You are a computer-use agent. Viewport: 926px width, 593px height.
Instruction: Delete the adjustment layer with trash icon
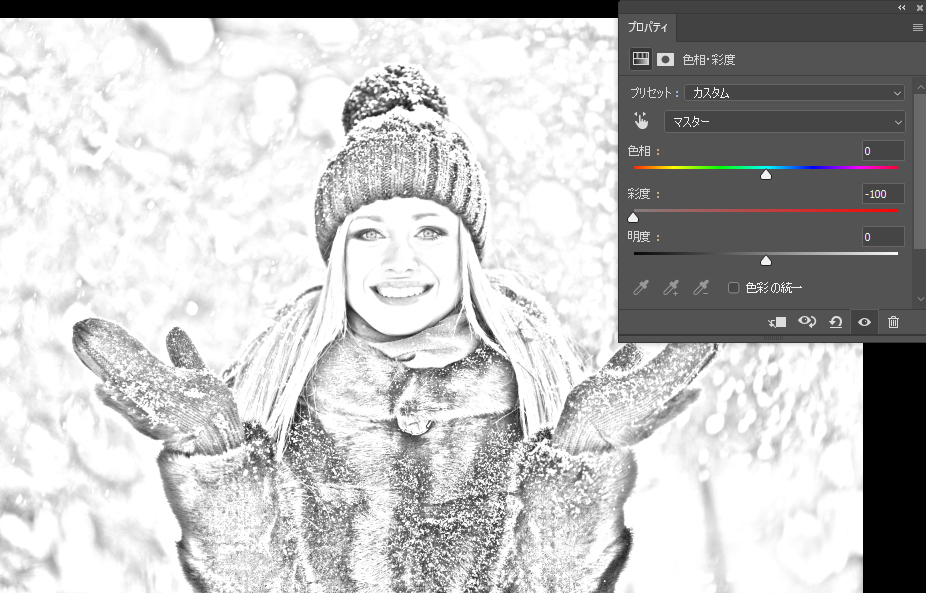(x=893, y=322)
